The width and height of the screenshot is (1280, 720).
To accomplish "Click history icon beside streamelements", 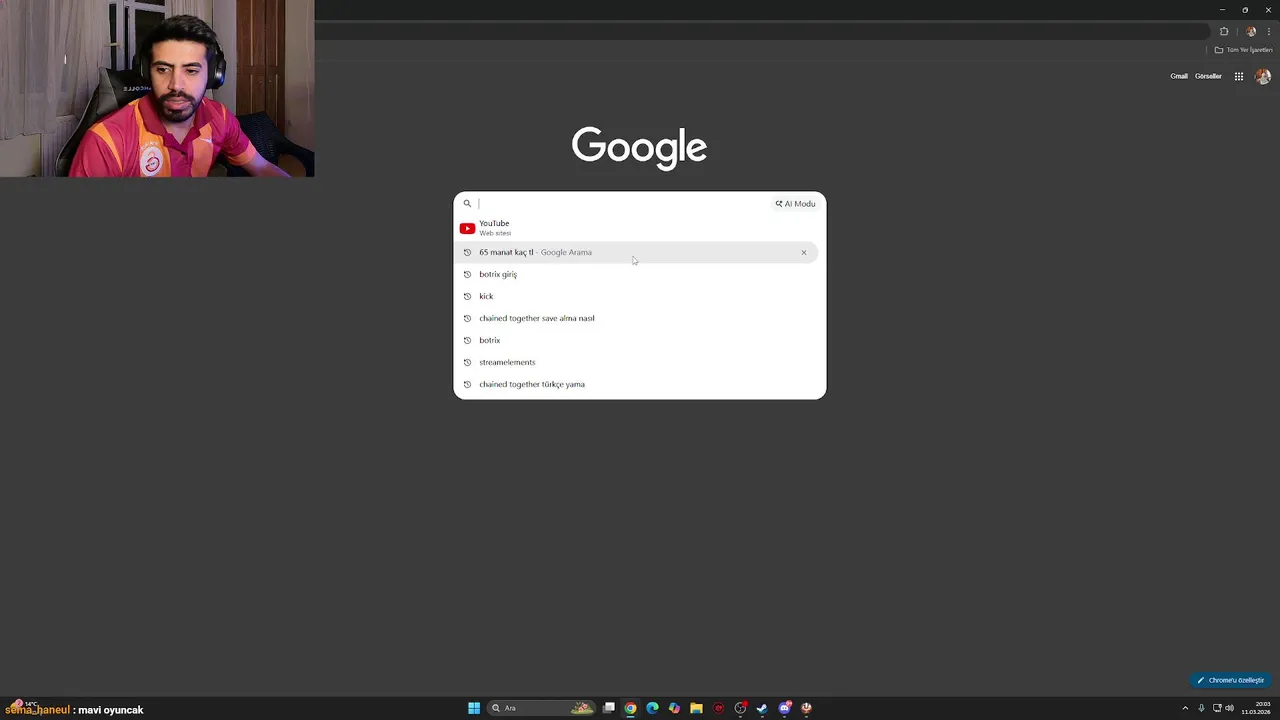I will click(x=467, y=362).
